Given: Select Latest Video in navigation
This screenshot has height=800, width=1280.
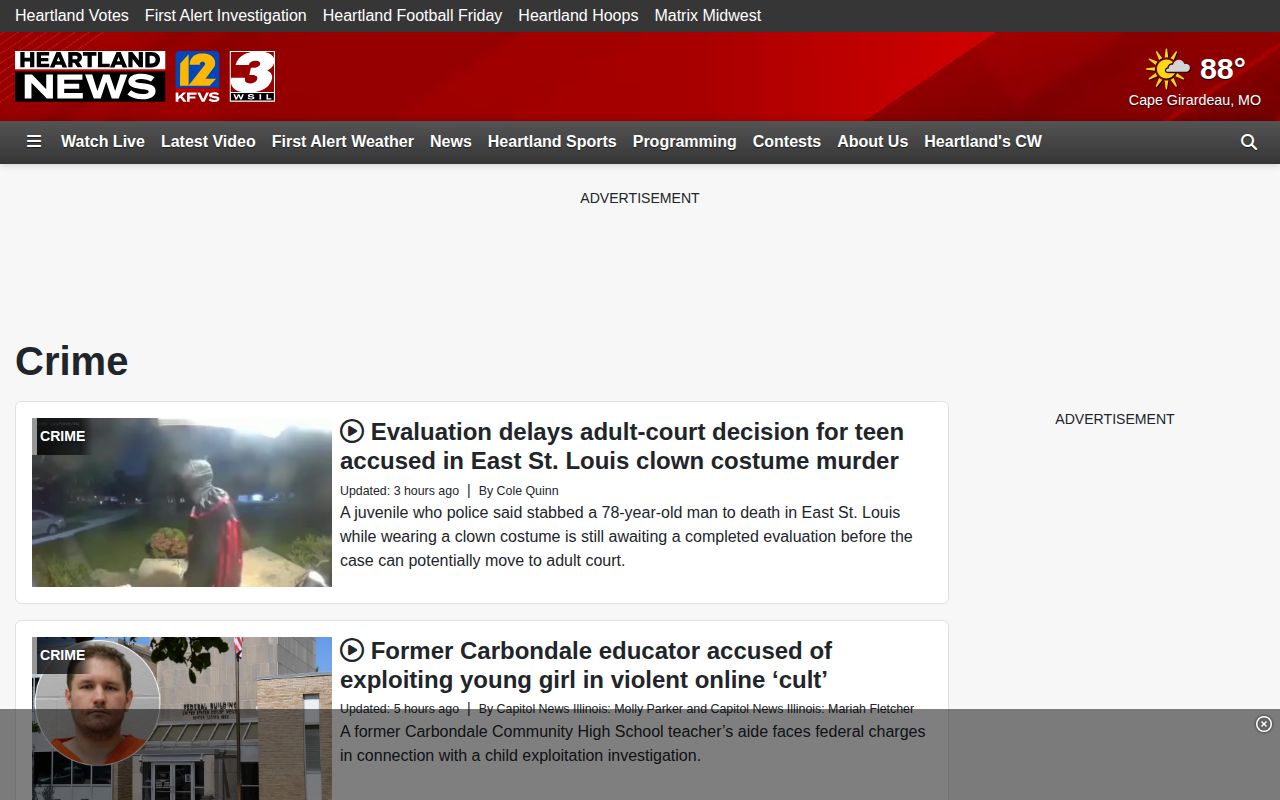Looking at the screenshot, I should [208, 142].
